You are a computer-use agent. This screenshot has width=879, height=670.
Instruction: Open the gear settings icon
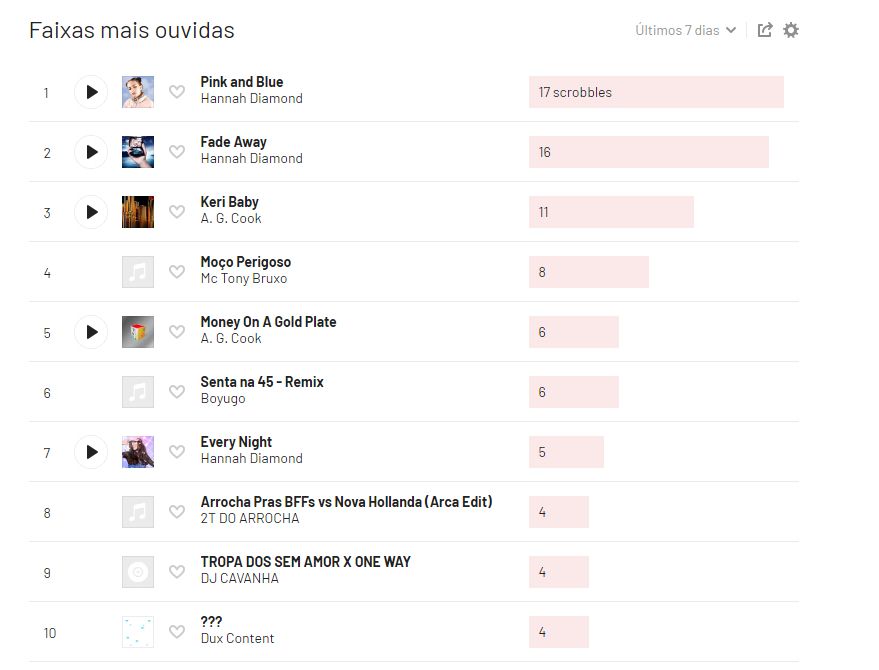click(791, 30)
